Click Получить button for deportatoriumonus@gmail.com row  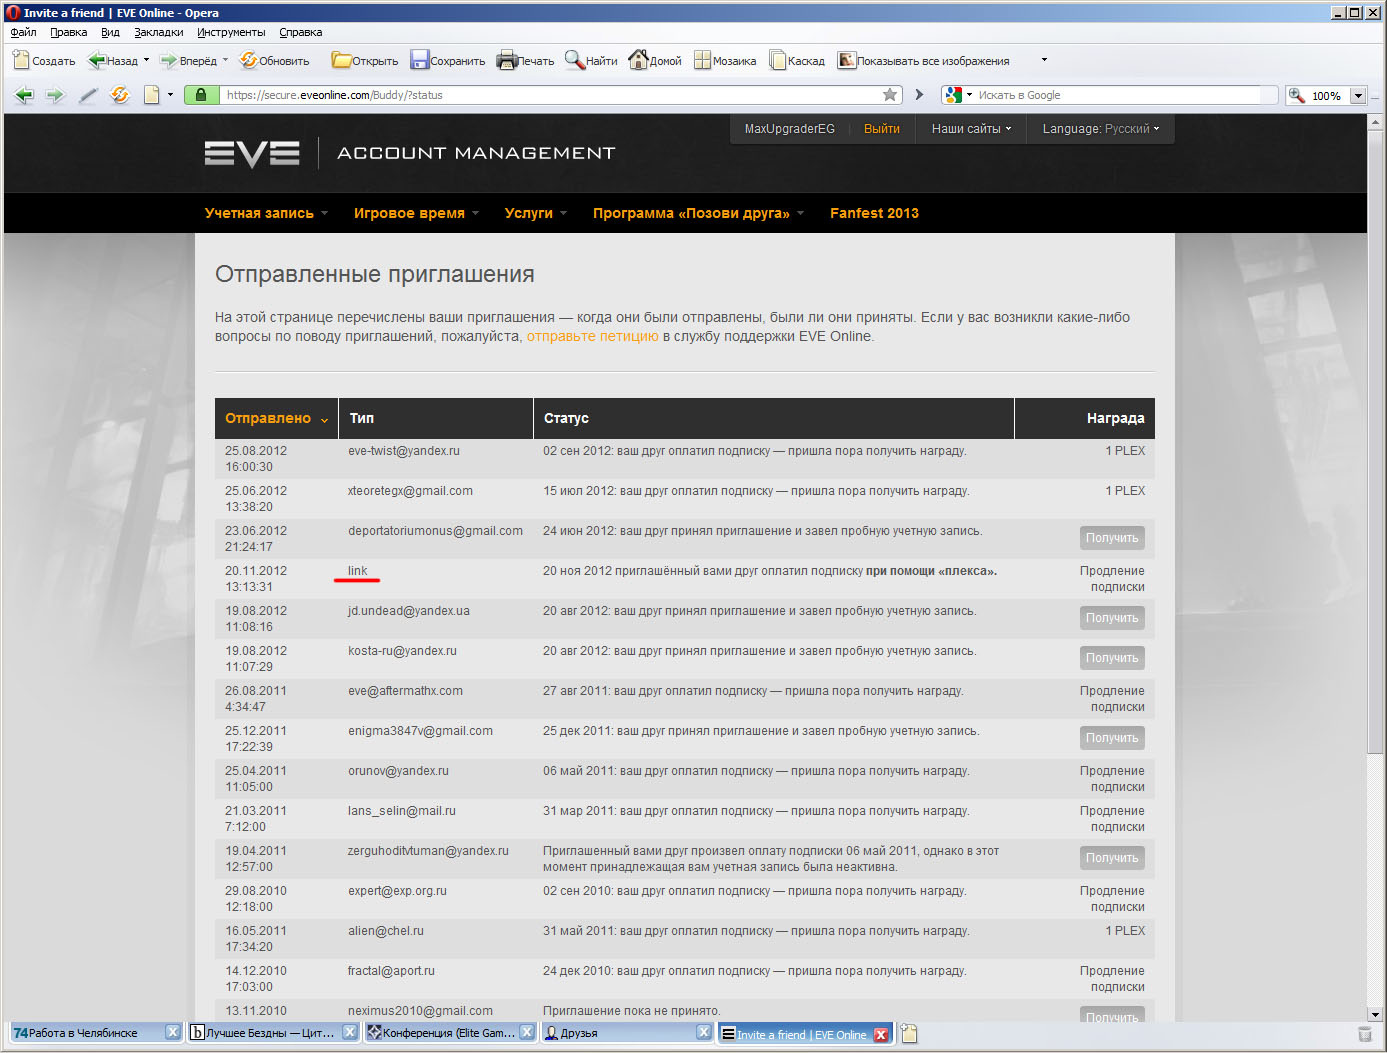pos(1112,538)
